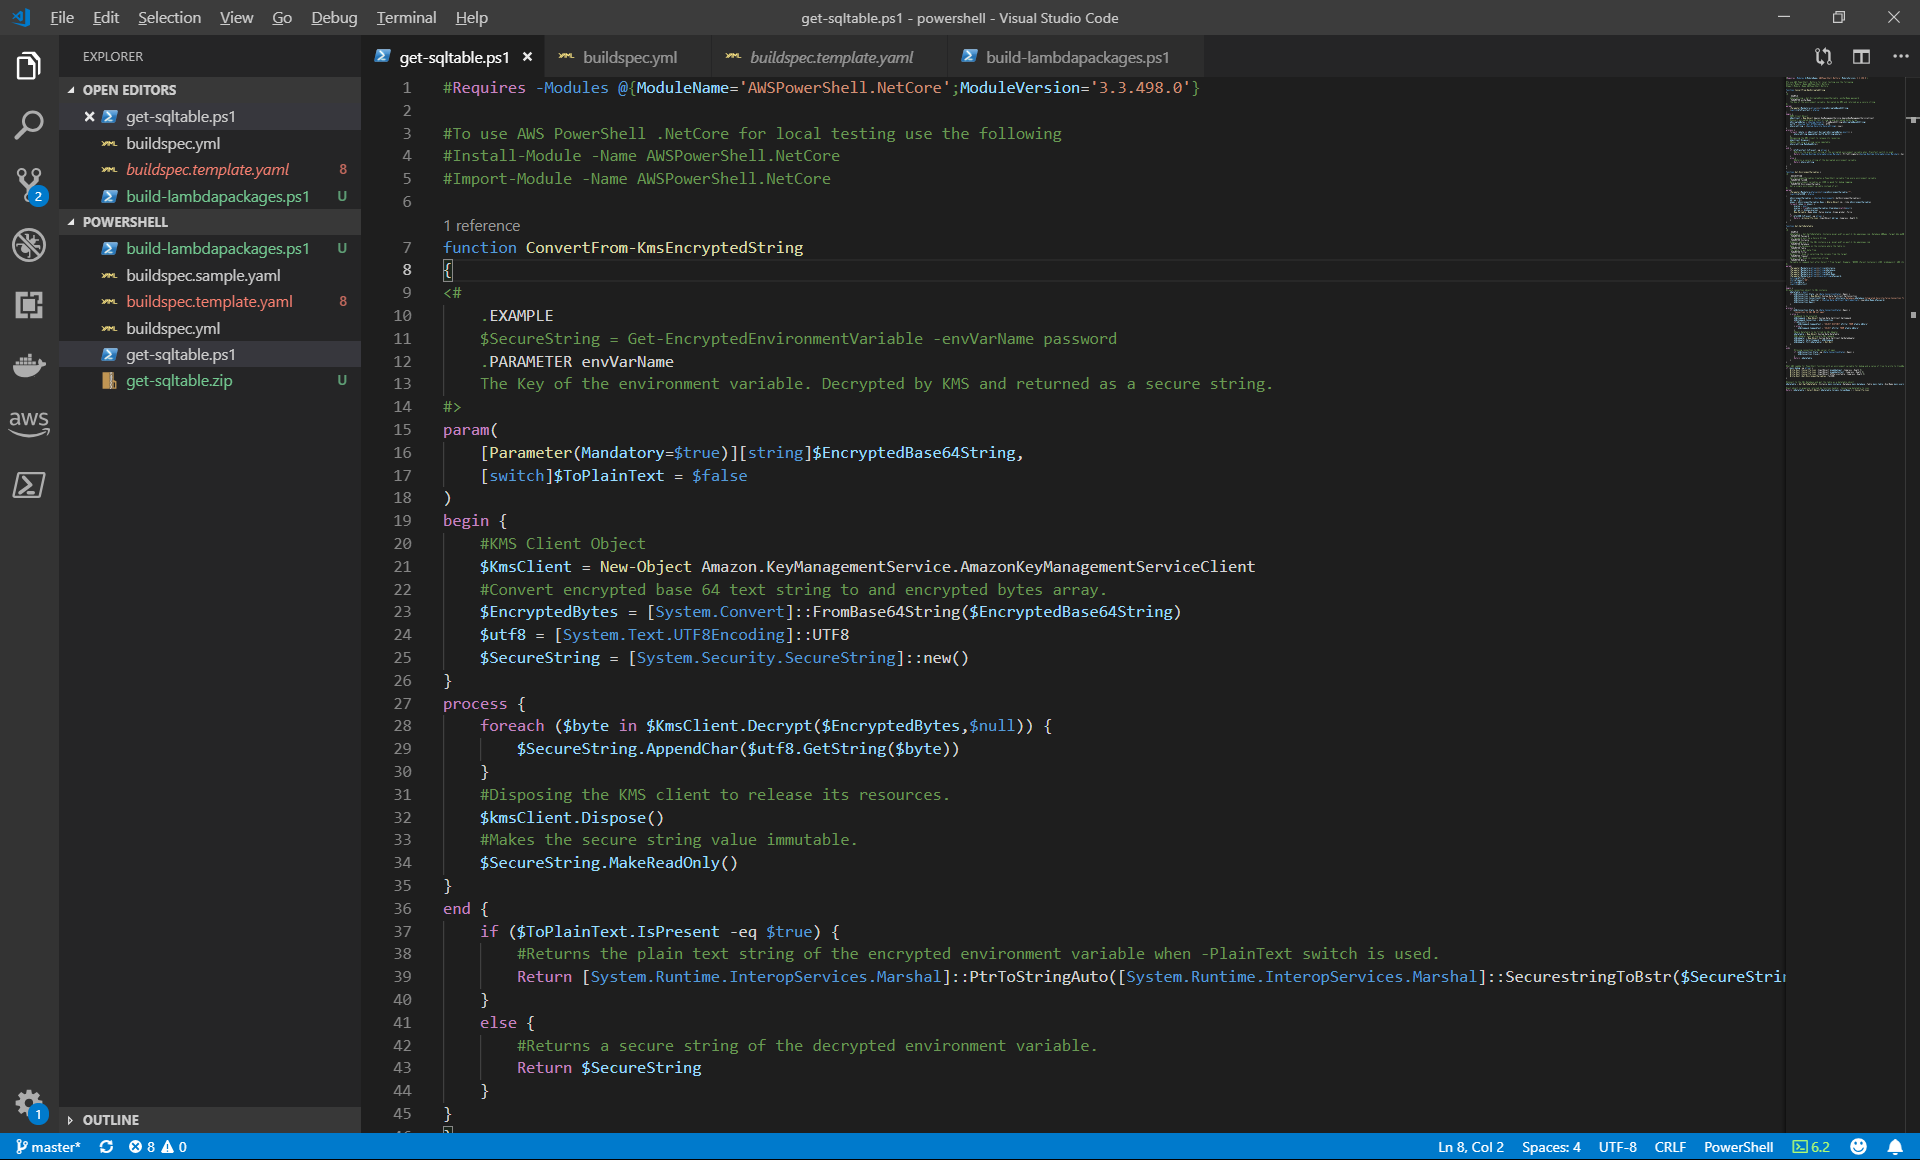Open the Terminal menu
Screen dimensions: 1920x1160
[406, 17]
